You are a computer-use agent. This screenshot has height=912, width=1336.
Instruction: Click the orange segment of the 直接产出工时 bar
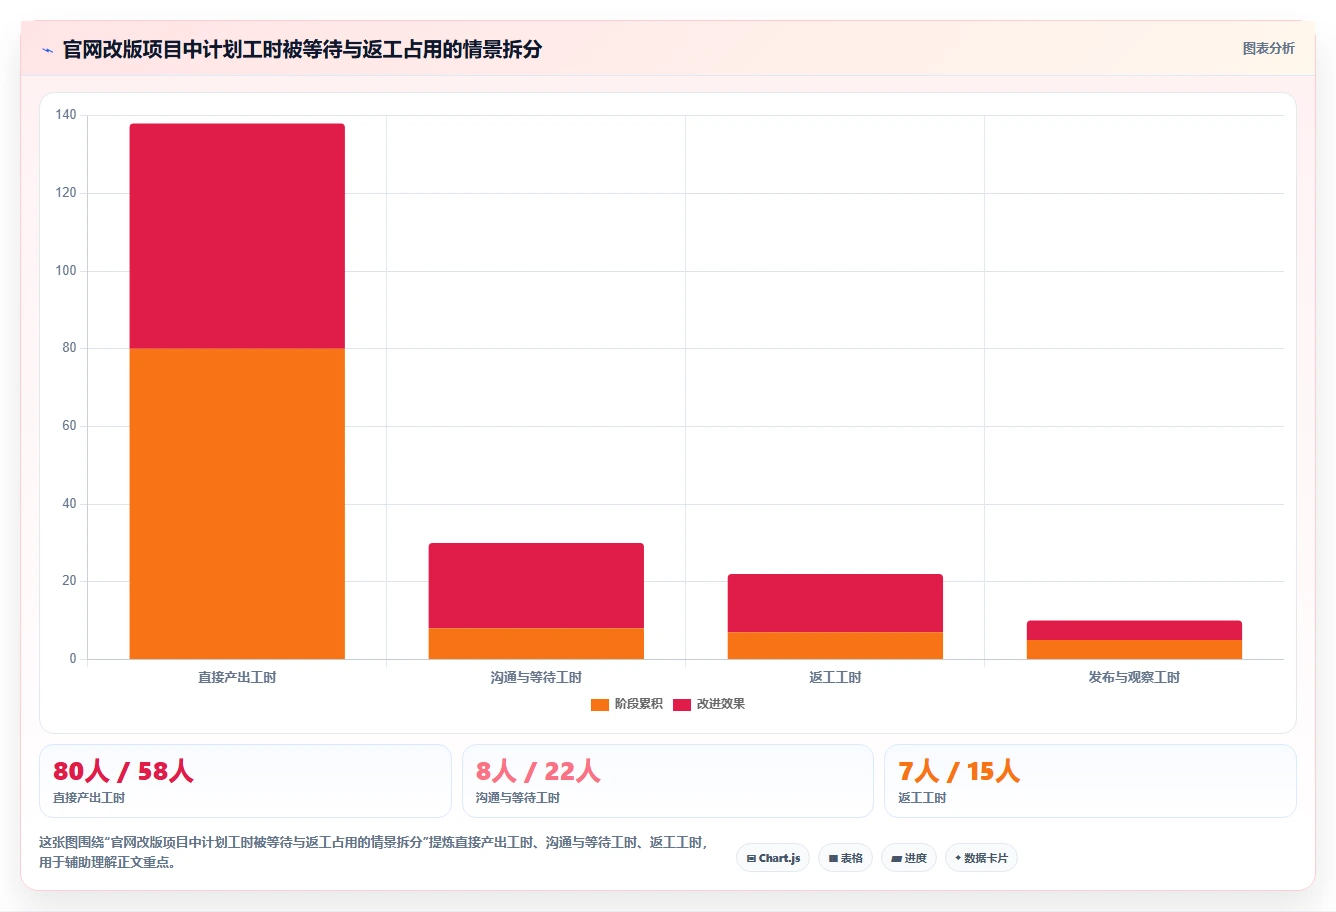coord(237,503)
